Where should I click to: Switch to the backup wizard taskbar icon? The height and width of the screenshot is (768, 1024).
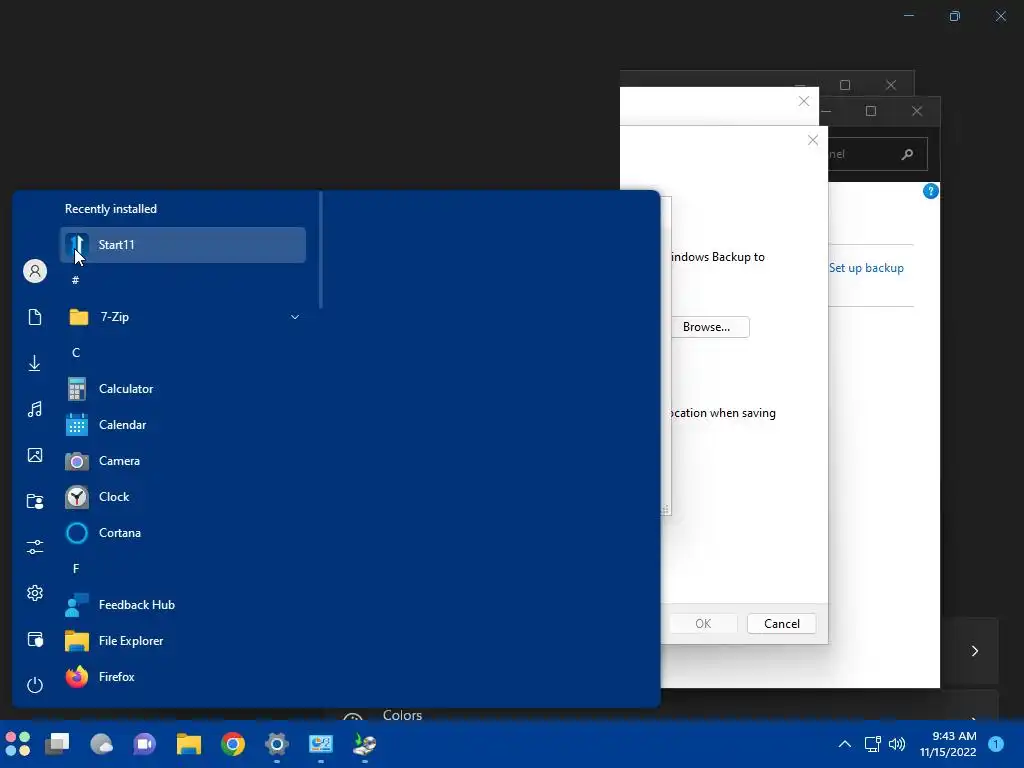click(364, 744)
